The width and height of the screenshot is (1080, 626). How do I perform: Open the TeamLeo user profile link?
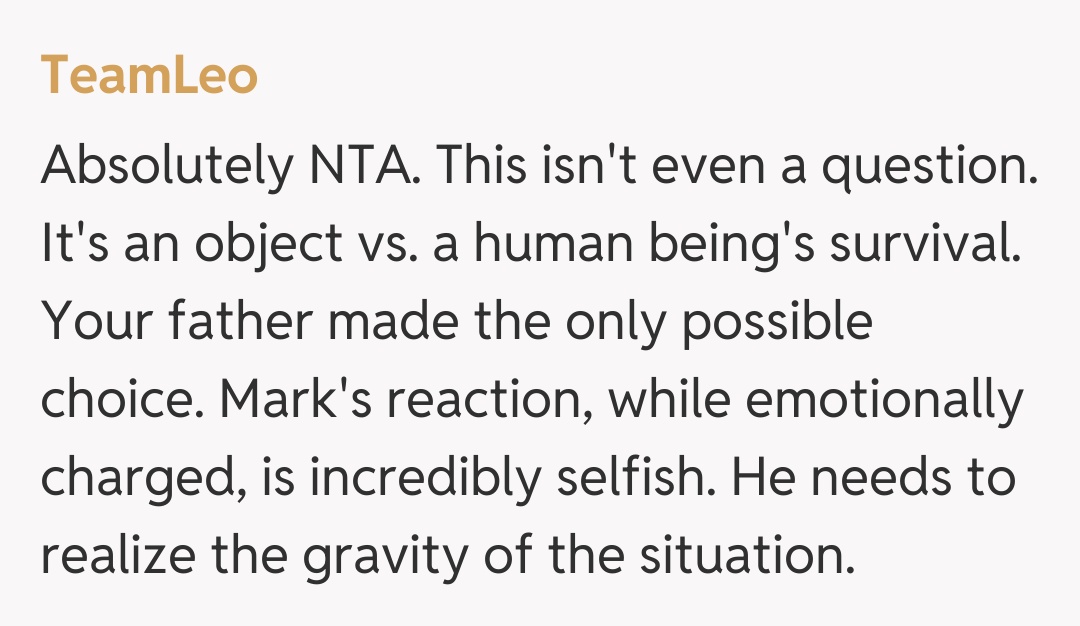149,76
